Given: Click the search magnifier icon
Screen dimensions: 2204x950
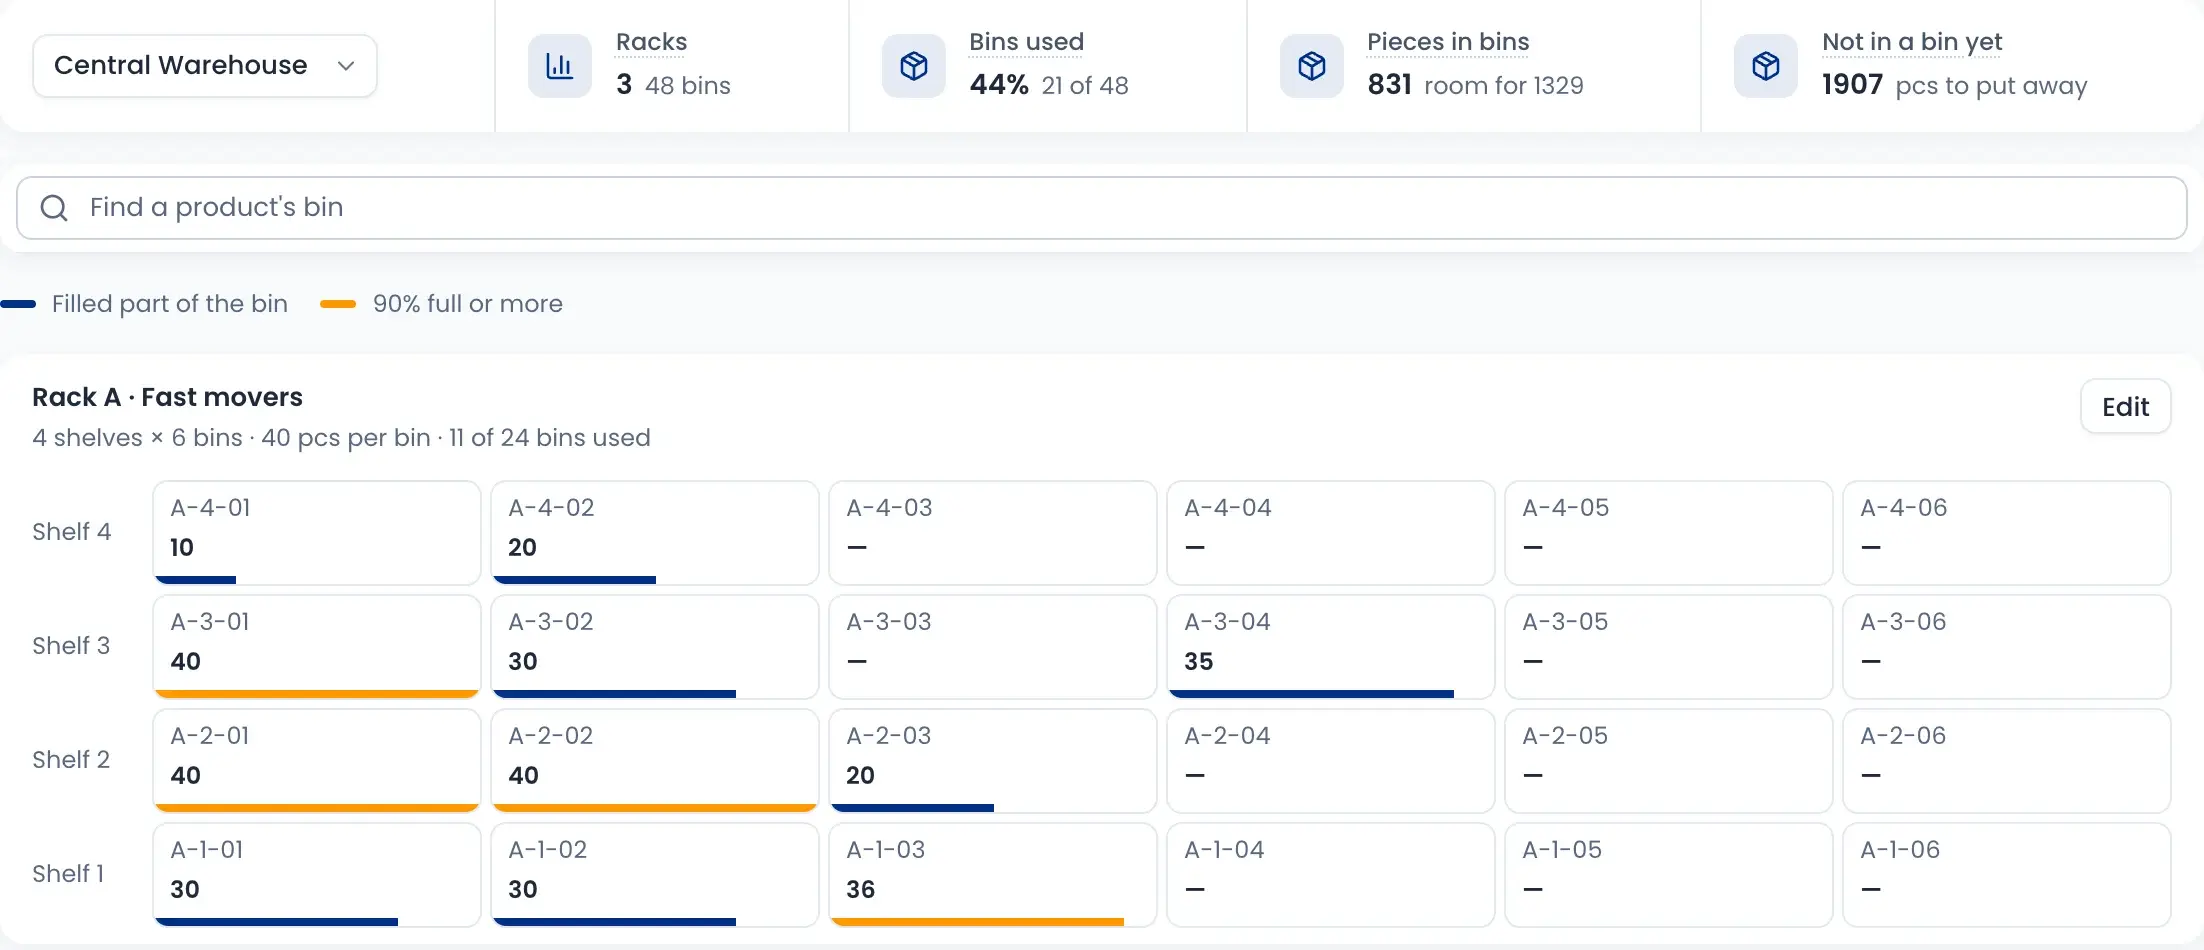Looking at the screenshot, I should pyautogui.click(x=54, y=208).
